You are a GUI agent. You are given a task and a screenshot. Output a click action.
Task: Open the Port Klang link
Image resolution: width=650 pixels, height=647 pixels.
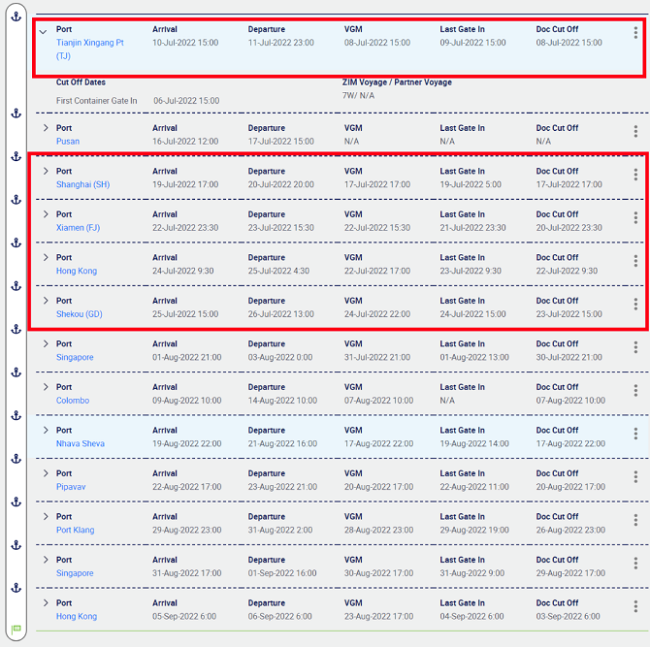[75, 530]
